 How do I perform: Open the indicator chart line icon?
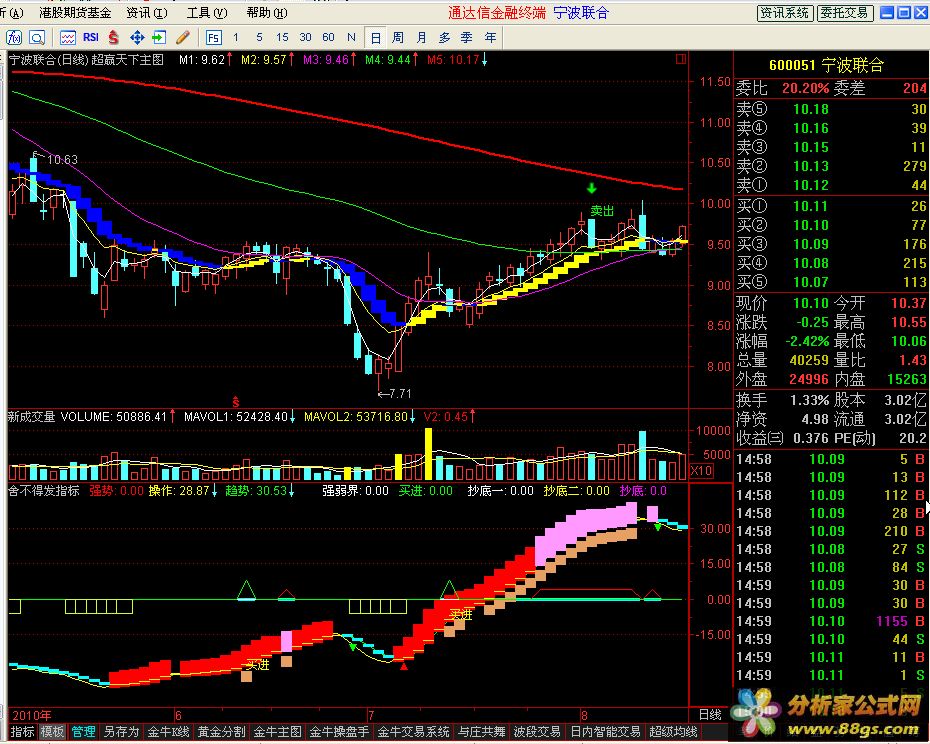point(68,38)
